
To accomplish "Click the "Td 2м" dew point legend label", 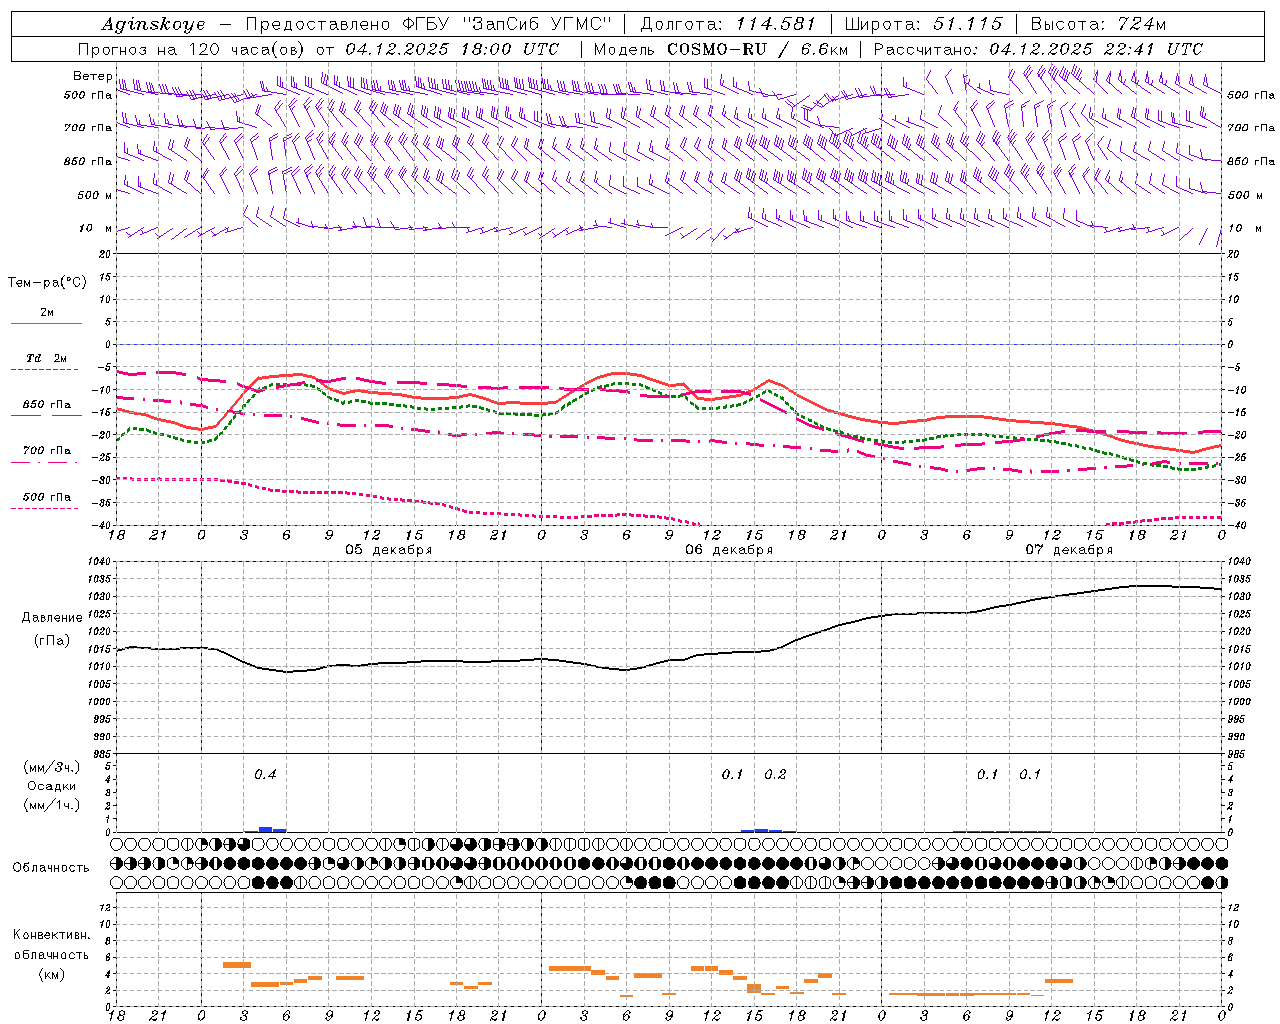I will [x=46, y=358].
